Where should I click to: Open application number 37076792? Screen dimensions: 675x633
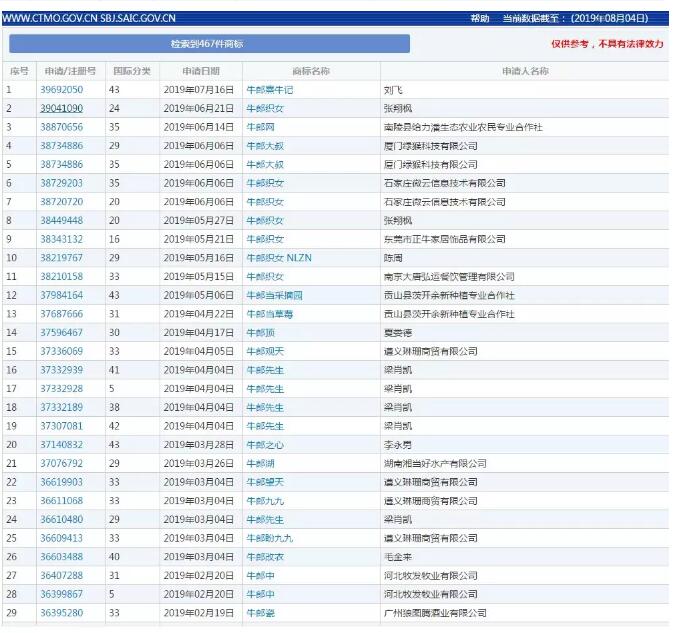pyautogui.click(x=62, y=463)
